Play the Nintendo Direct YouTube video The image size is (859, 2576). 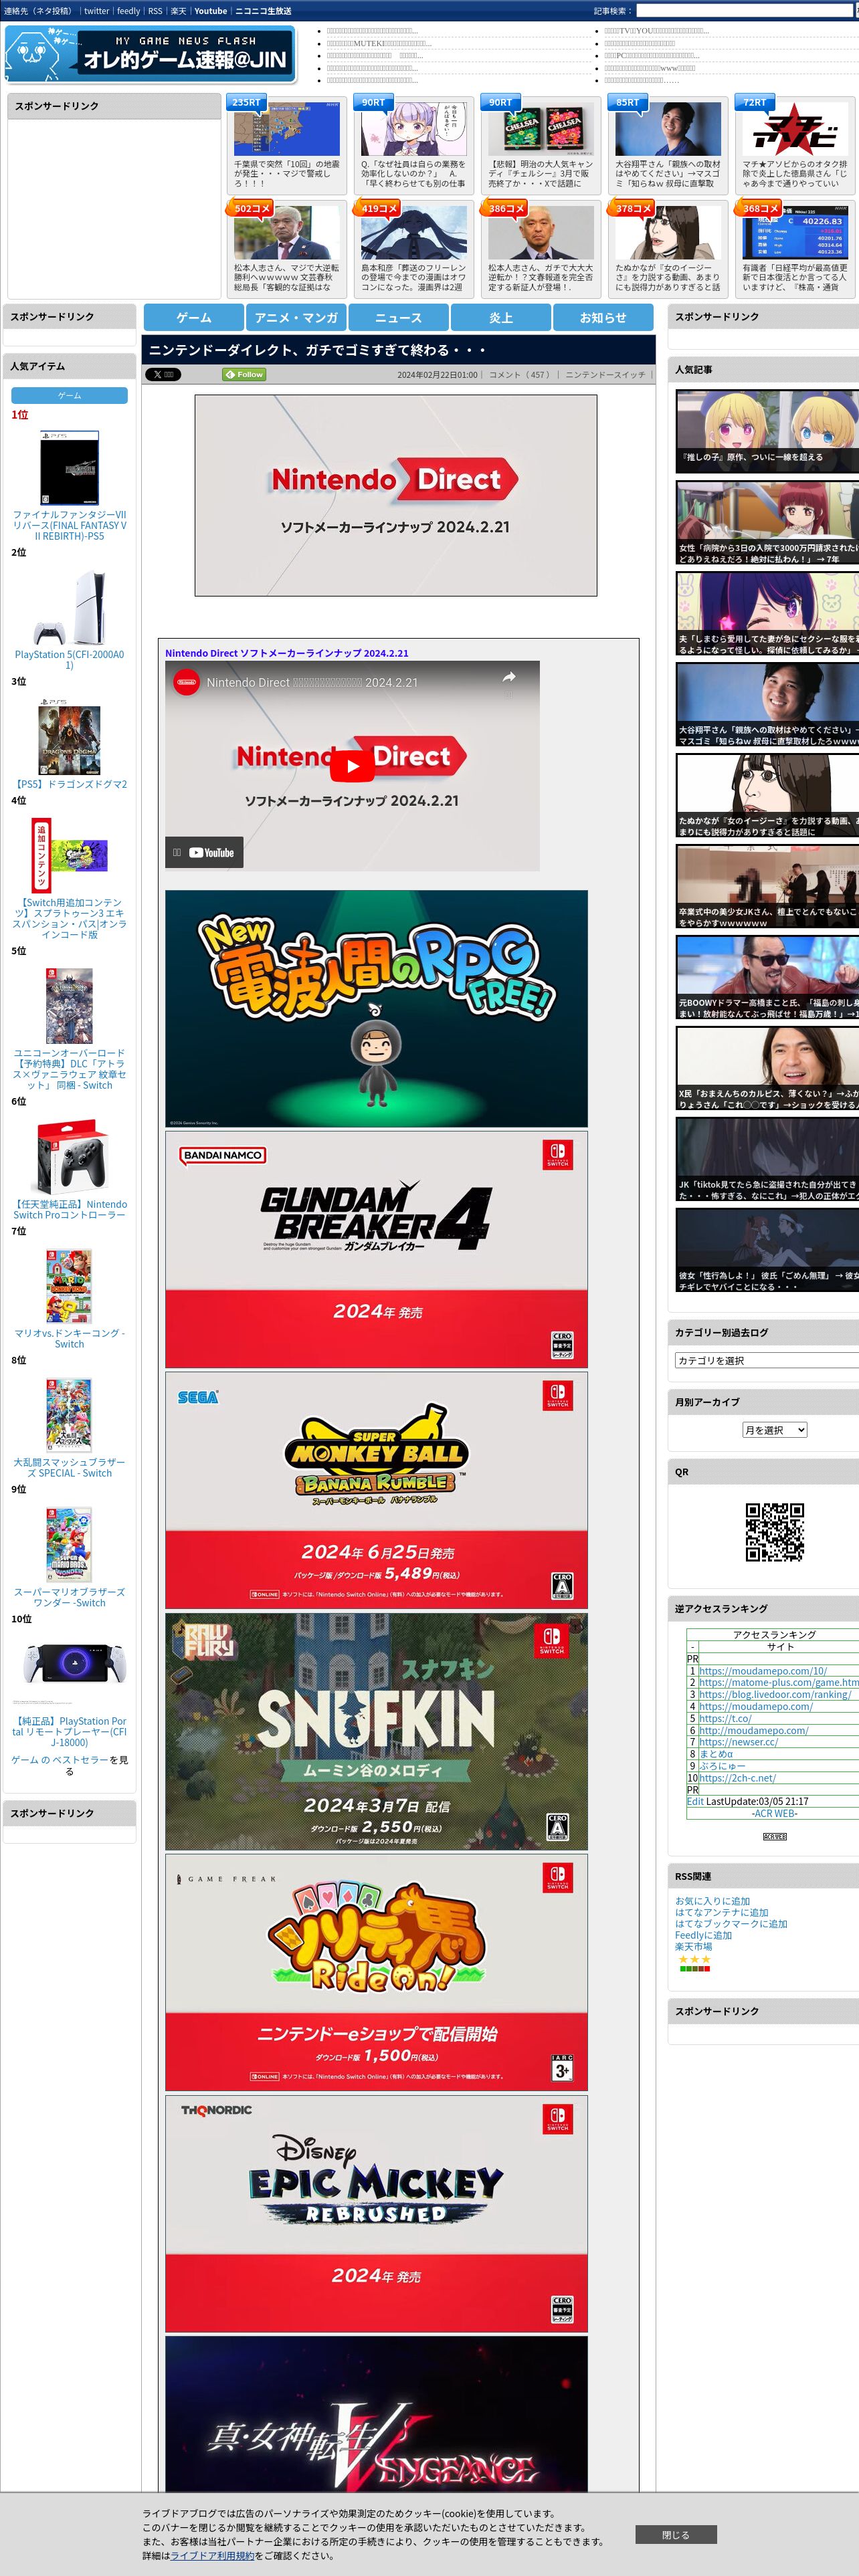352,767
